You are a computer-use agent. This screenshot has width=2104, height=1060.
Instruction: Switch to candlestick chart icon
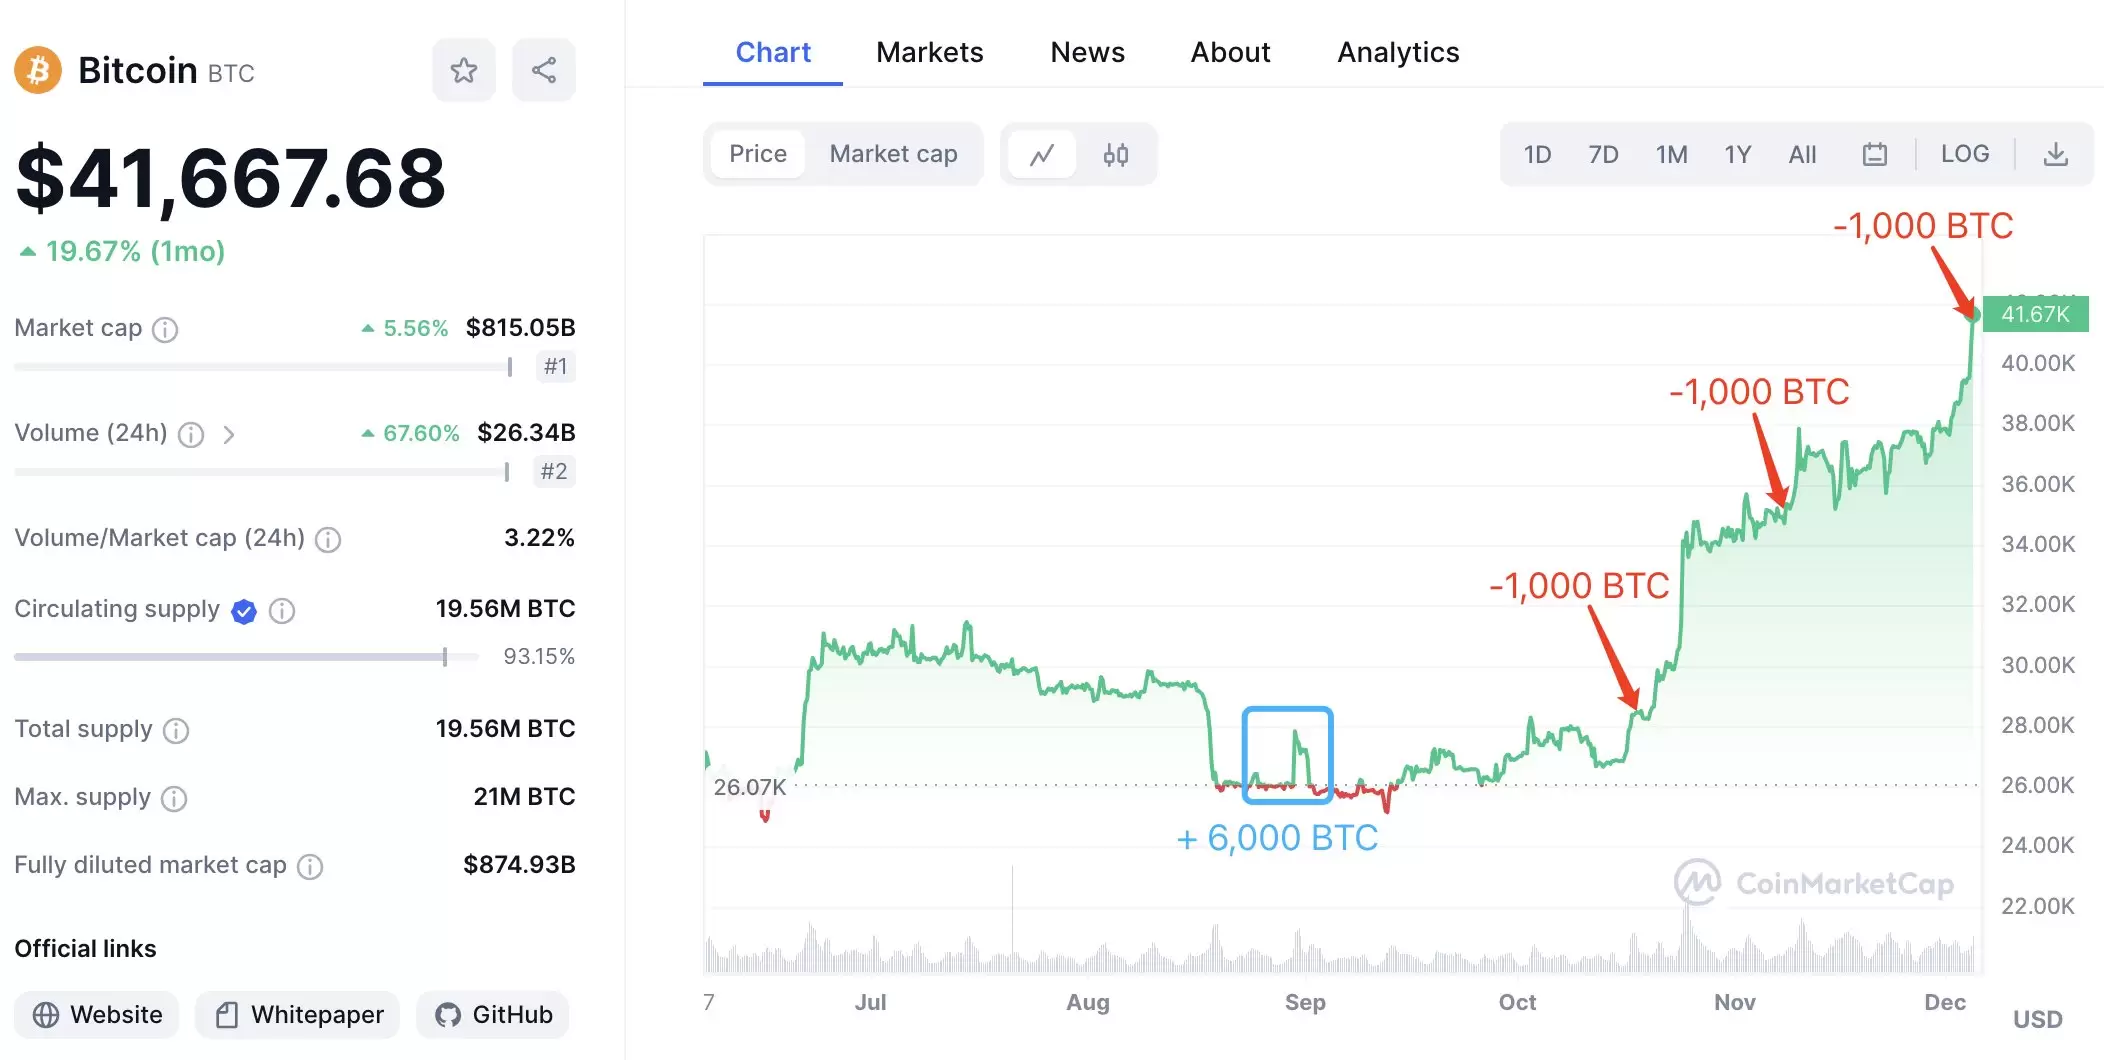pos(1116,155)
